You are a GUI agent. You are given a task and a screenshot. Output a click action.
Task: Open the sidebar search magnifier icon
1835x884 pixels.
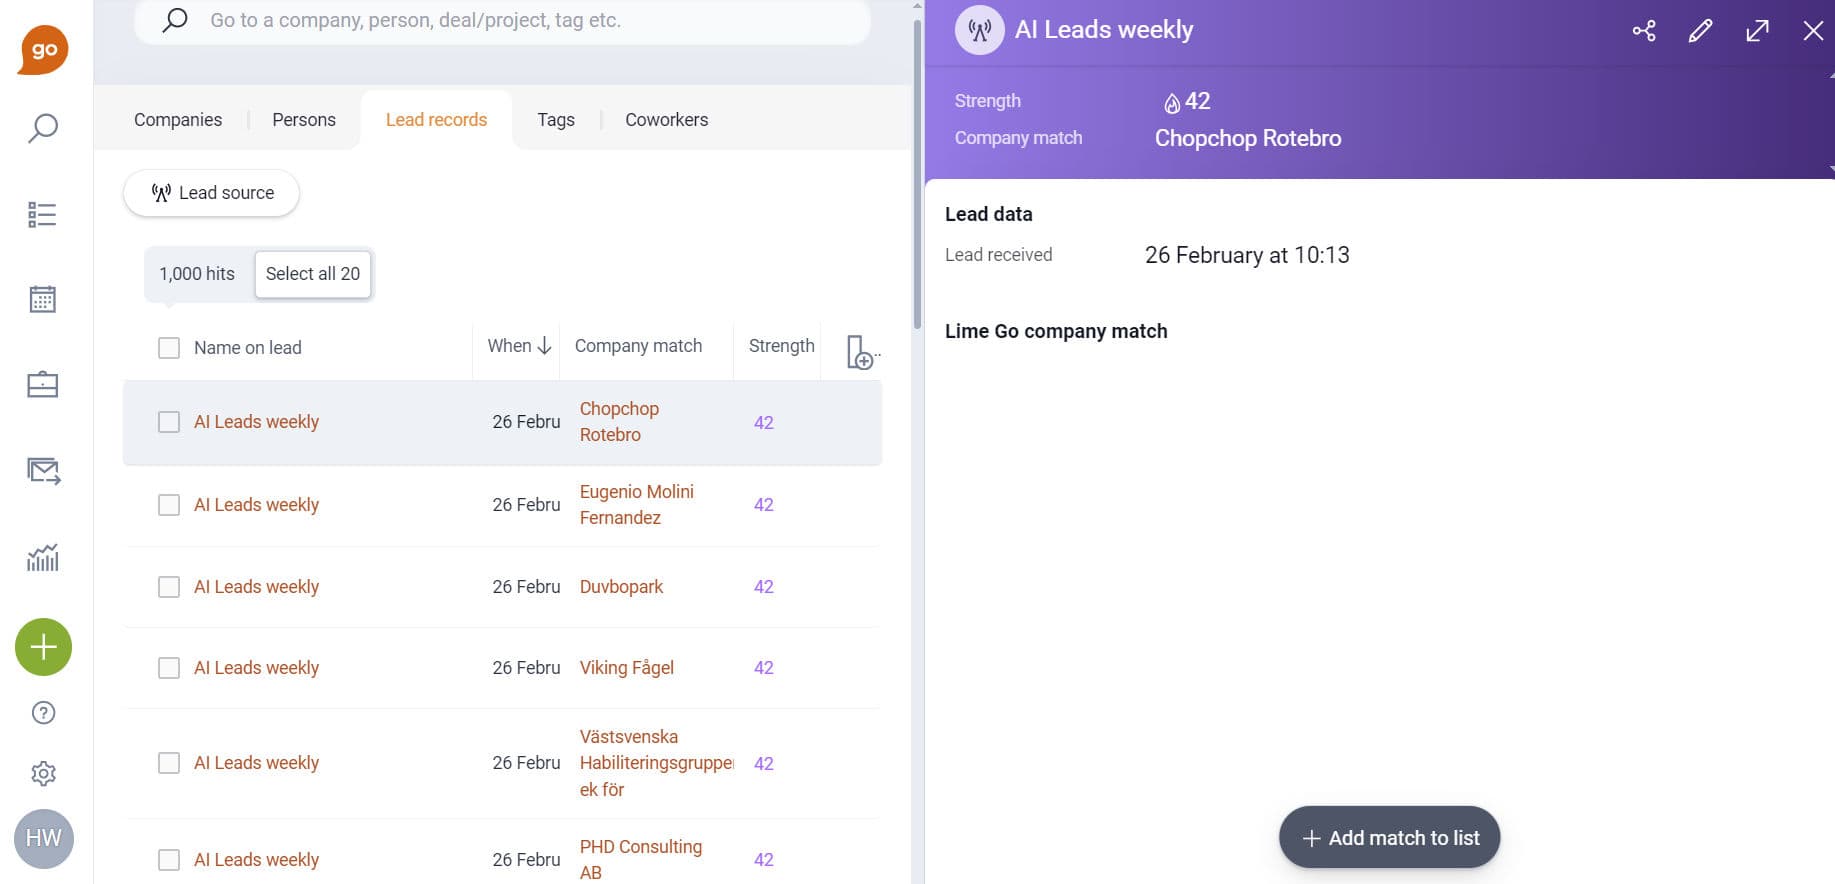click(x=43, y=128)
